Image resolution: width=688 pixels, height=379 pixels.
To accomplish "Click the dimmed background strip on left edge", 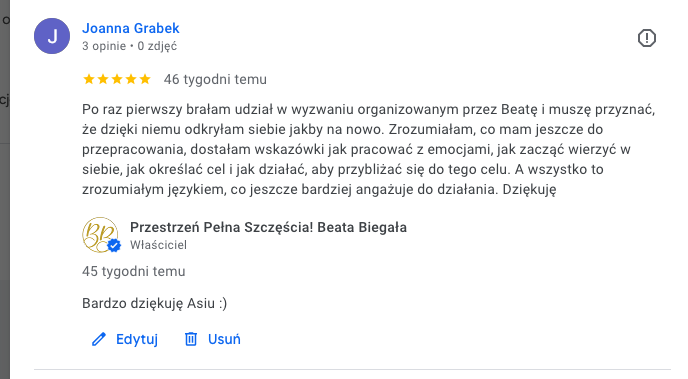I will pyautogui.click(x=5, y=190).
